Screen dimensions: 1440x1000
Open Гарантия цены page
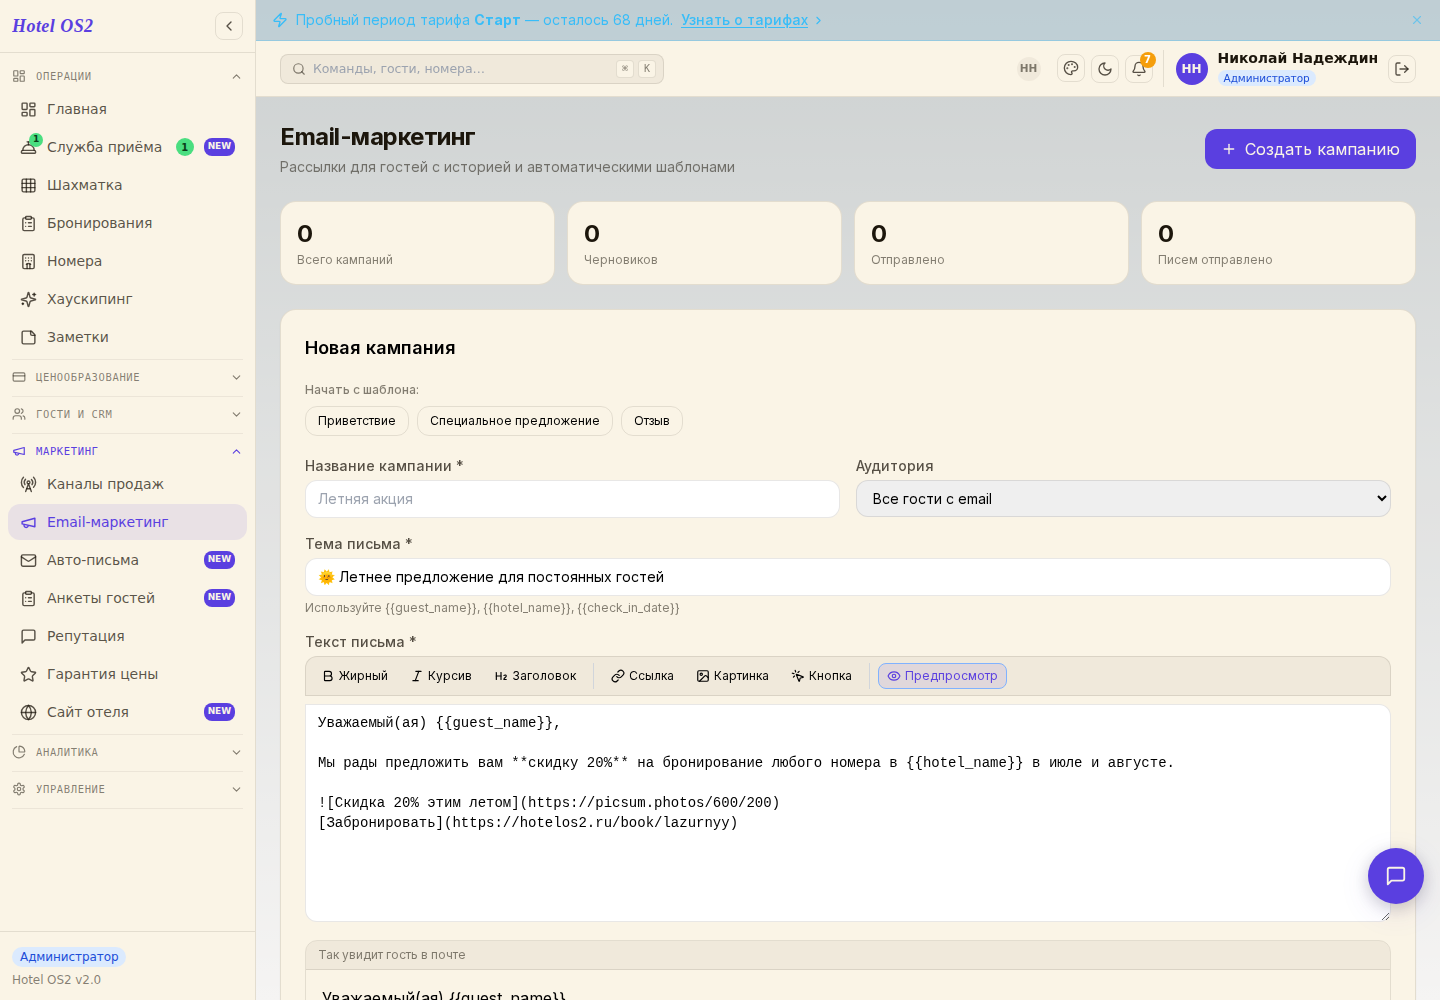(127, 674)
